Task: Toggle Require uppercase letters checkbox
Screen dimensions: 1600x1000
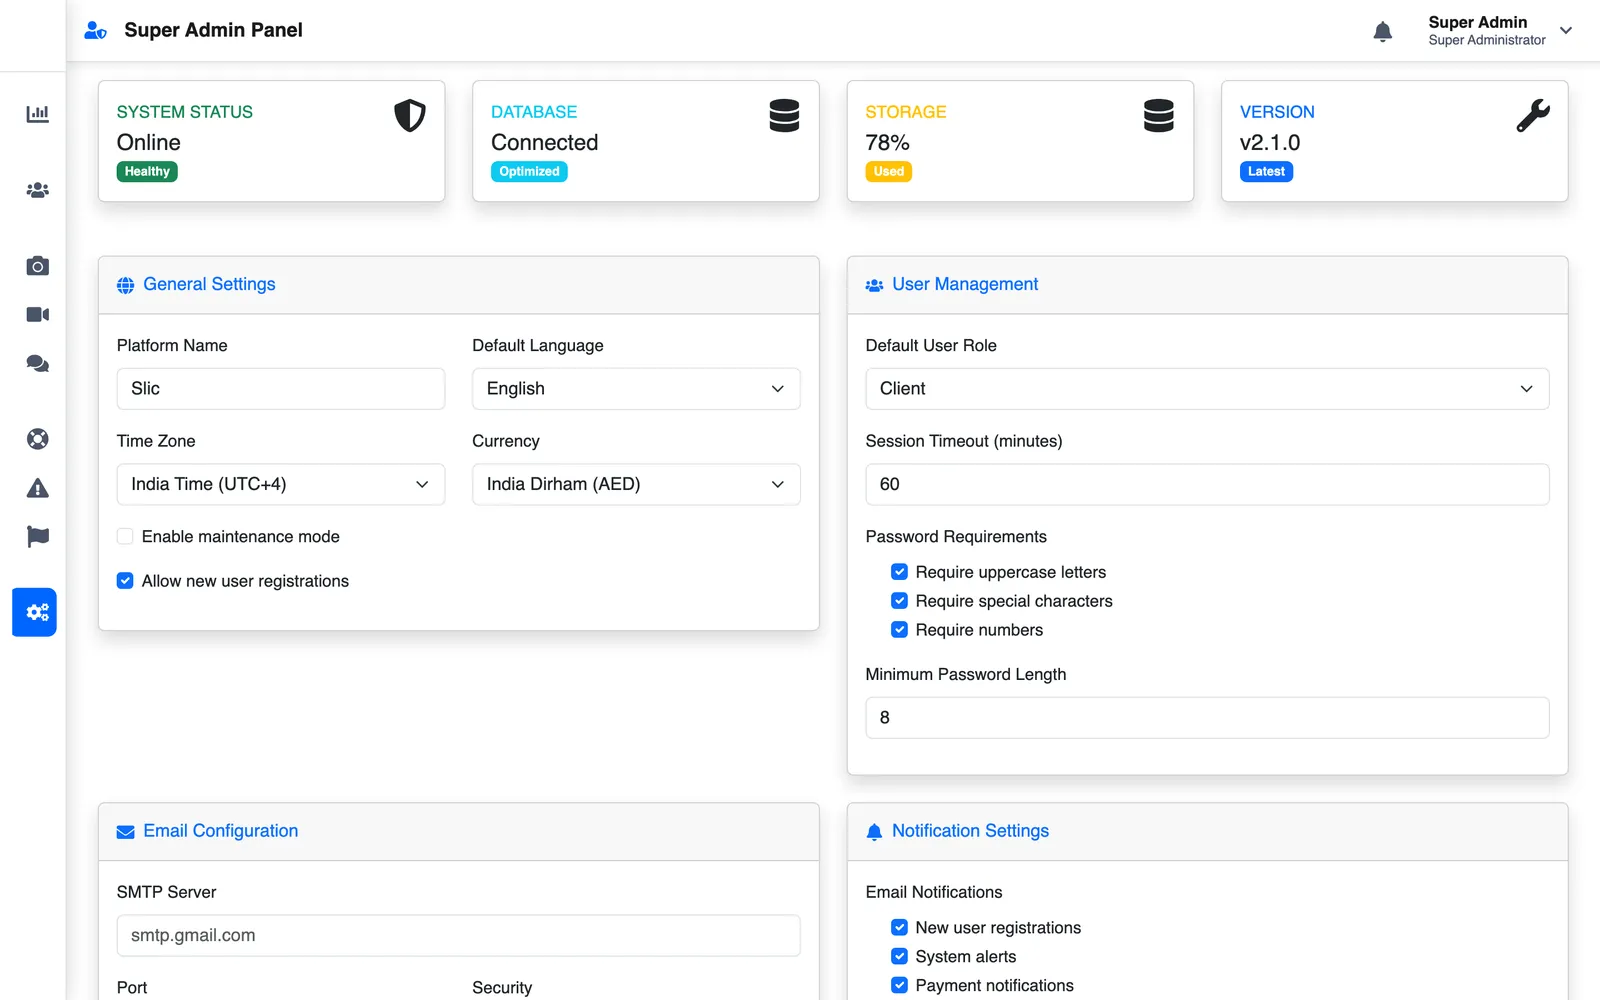Action: [x=899, y=572]
